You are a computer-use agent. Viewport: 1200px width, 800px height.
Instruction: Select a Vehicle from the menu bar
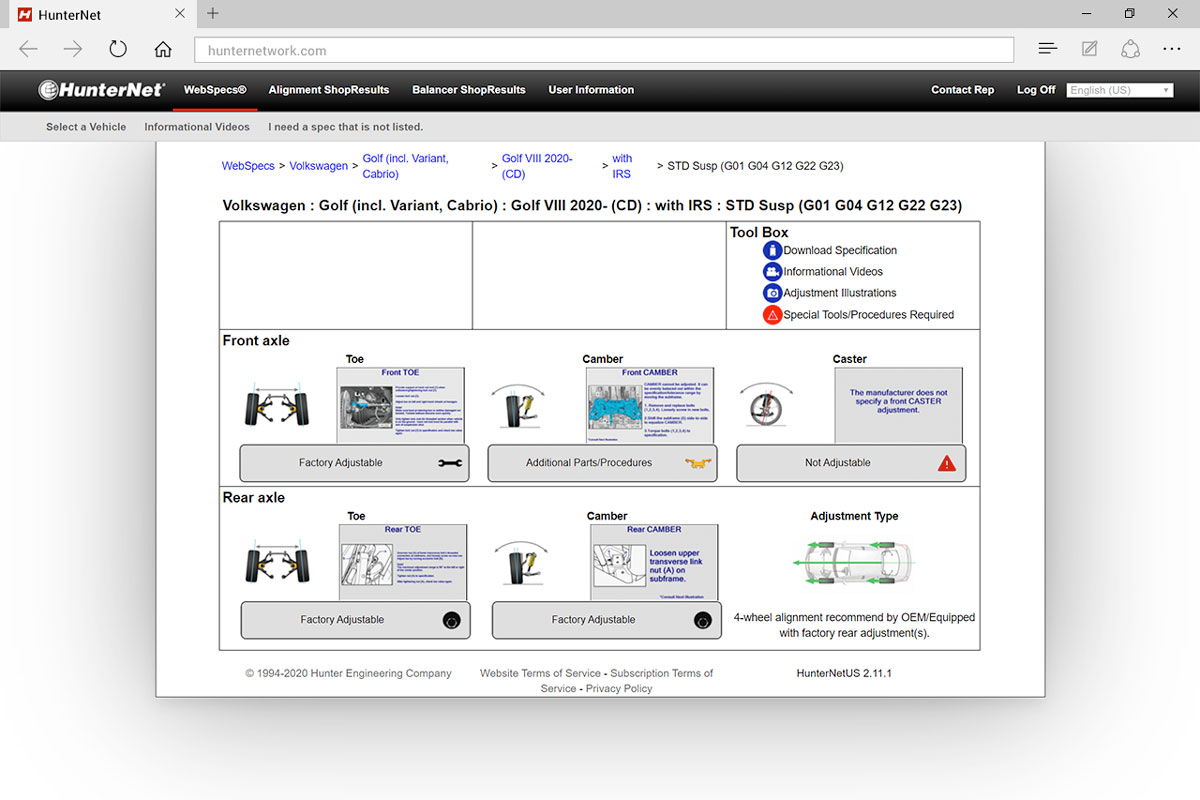[x=86, y=127]
